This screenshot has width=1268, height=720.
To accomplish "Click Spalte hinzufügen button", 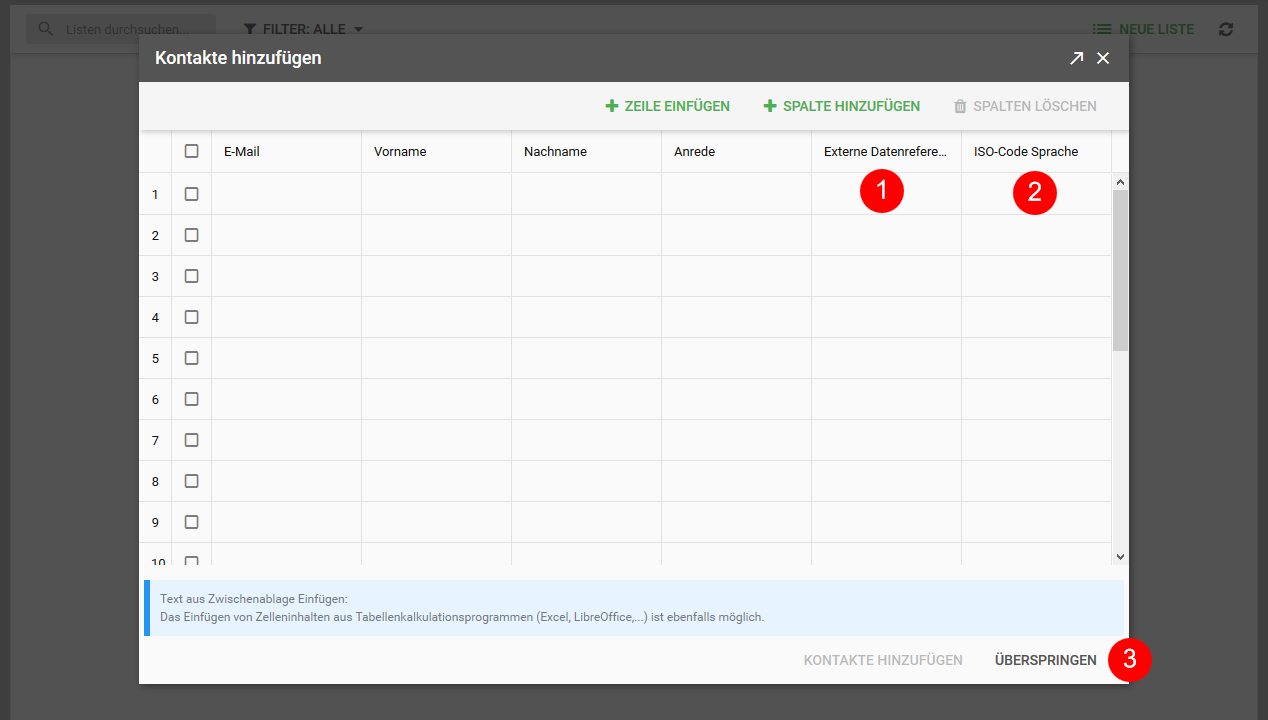I will (x=842, y=106).
